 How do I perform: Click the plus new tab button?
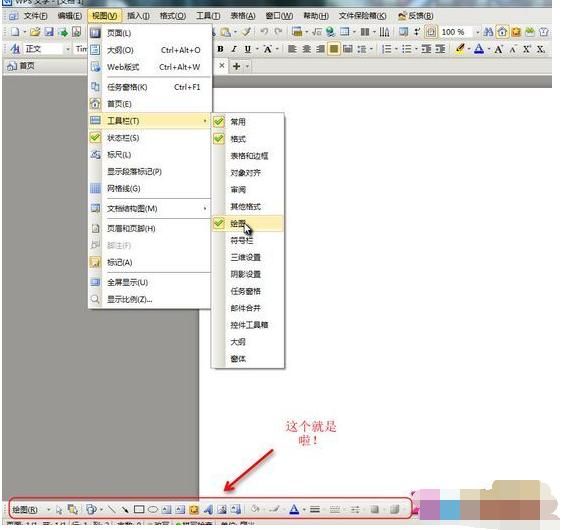click(x=236, y=66)
